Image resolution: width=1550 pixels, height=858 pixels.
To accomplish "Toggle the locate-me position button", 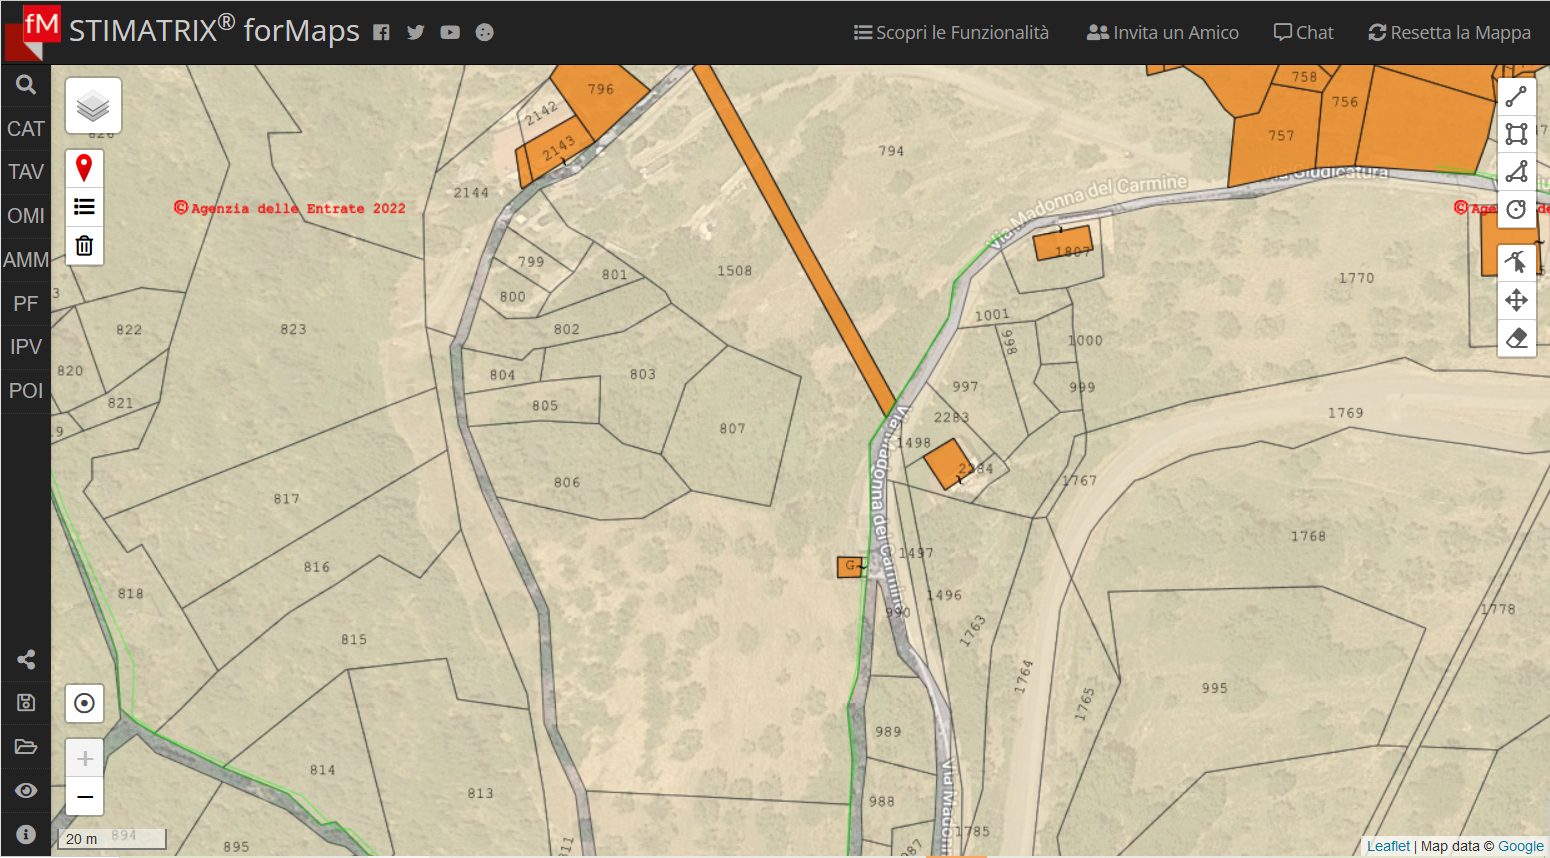I will [84, 703].
